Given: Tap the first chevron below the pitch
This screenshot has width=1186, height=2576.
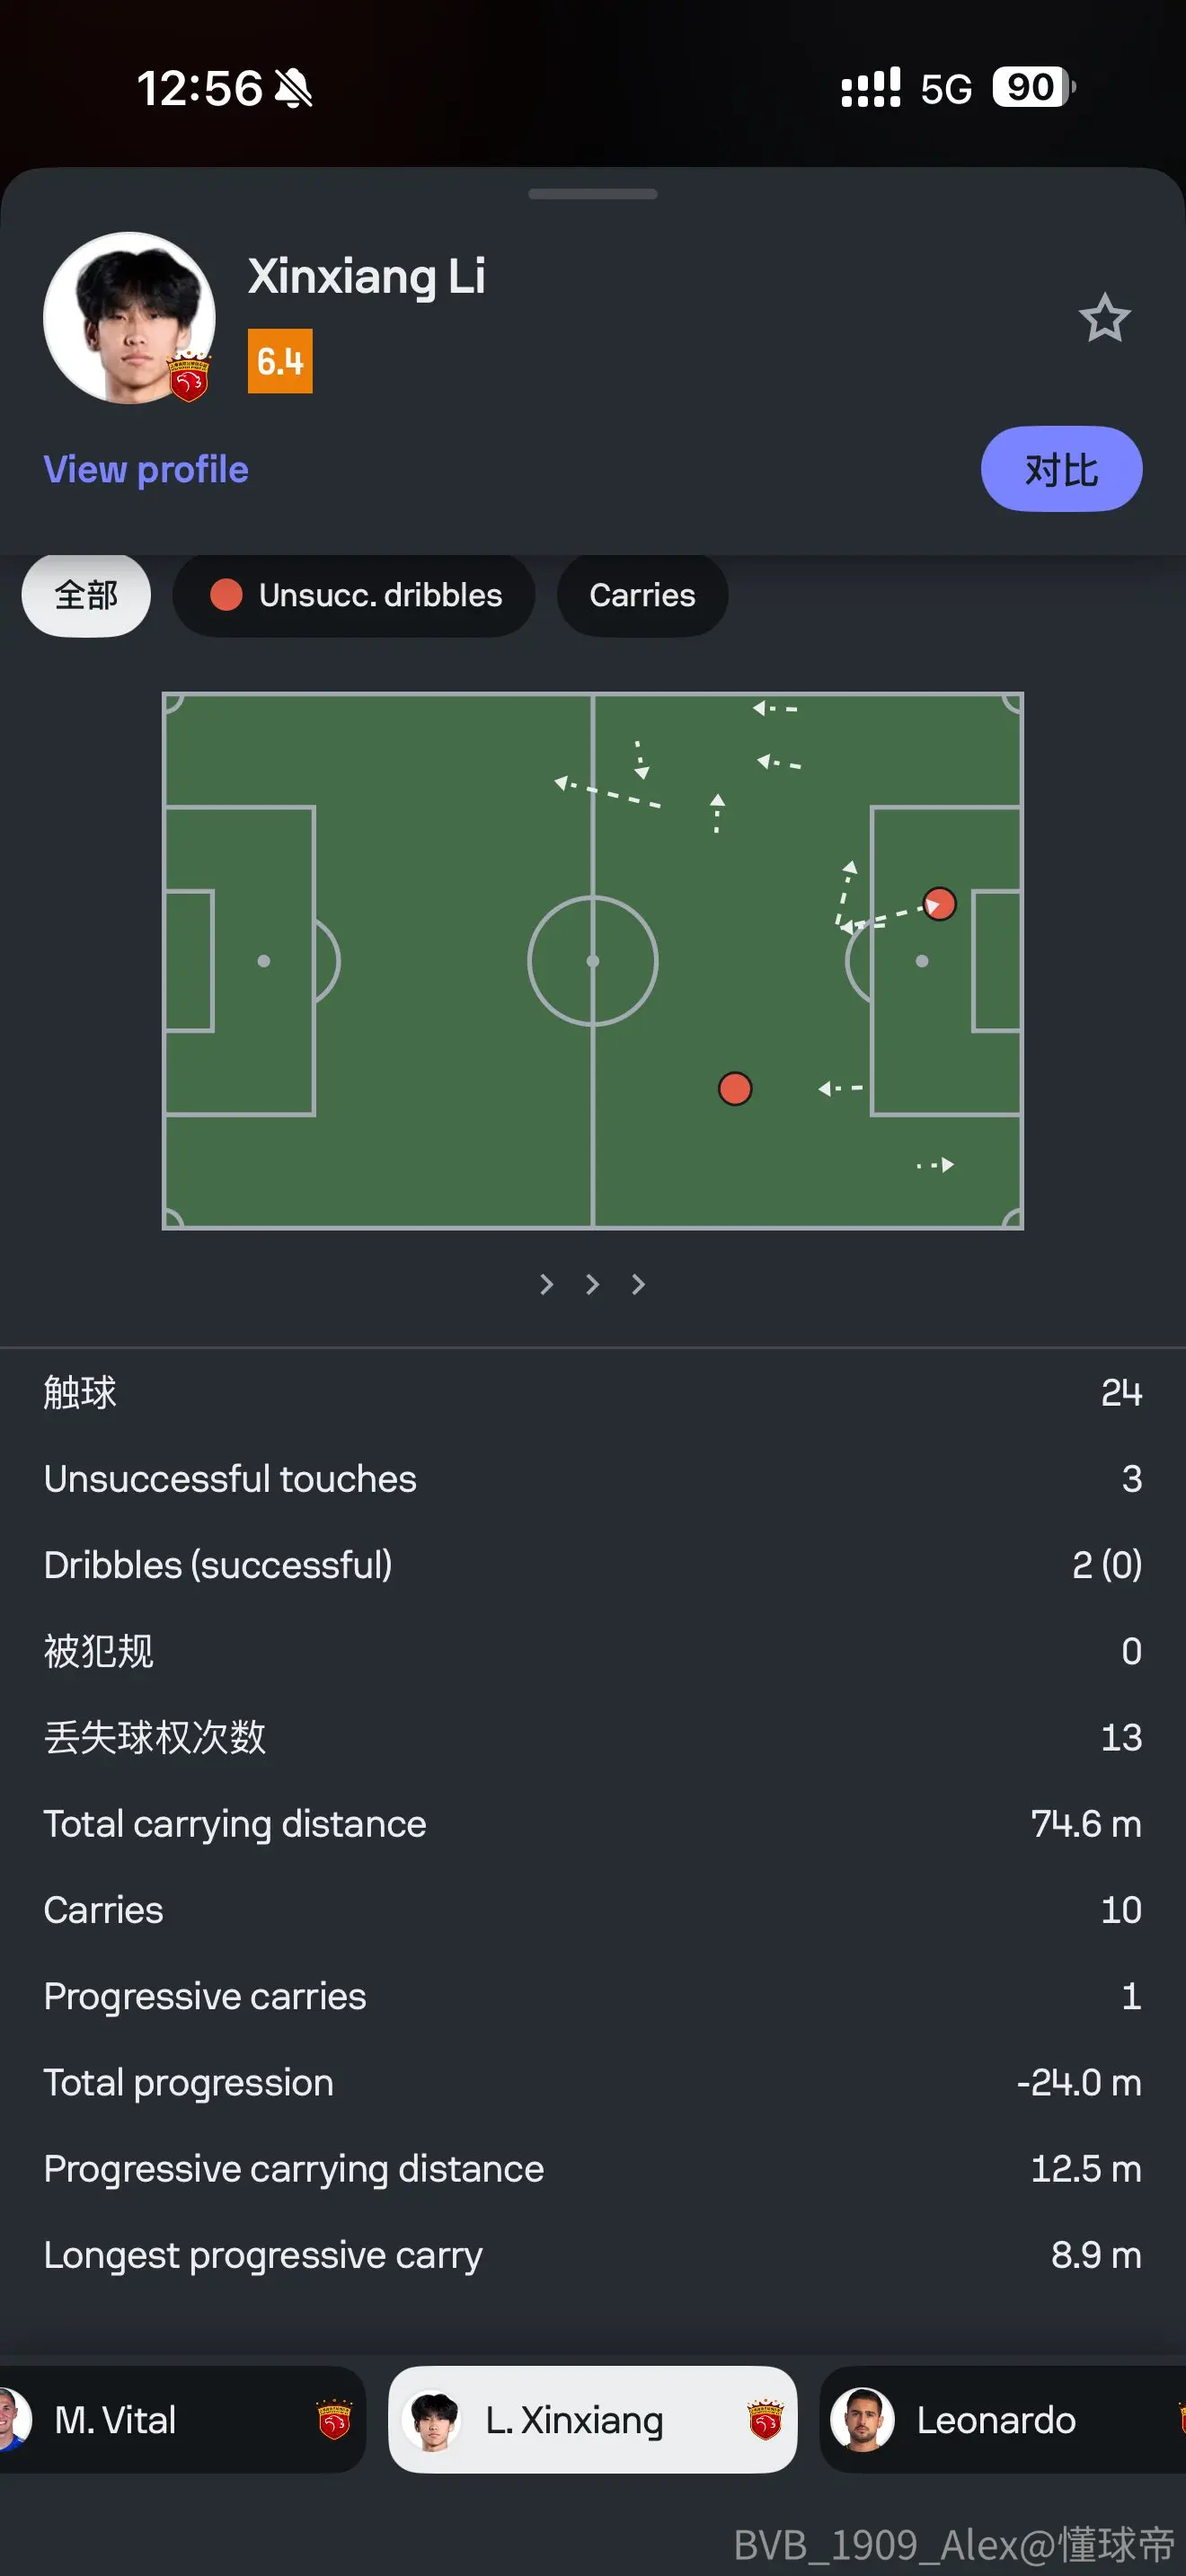Looking at the screenshot, I should pyautogui.click(x=546, y=1284).
